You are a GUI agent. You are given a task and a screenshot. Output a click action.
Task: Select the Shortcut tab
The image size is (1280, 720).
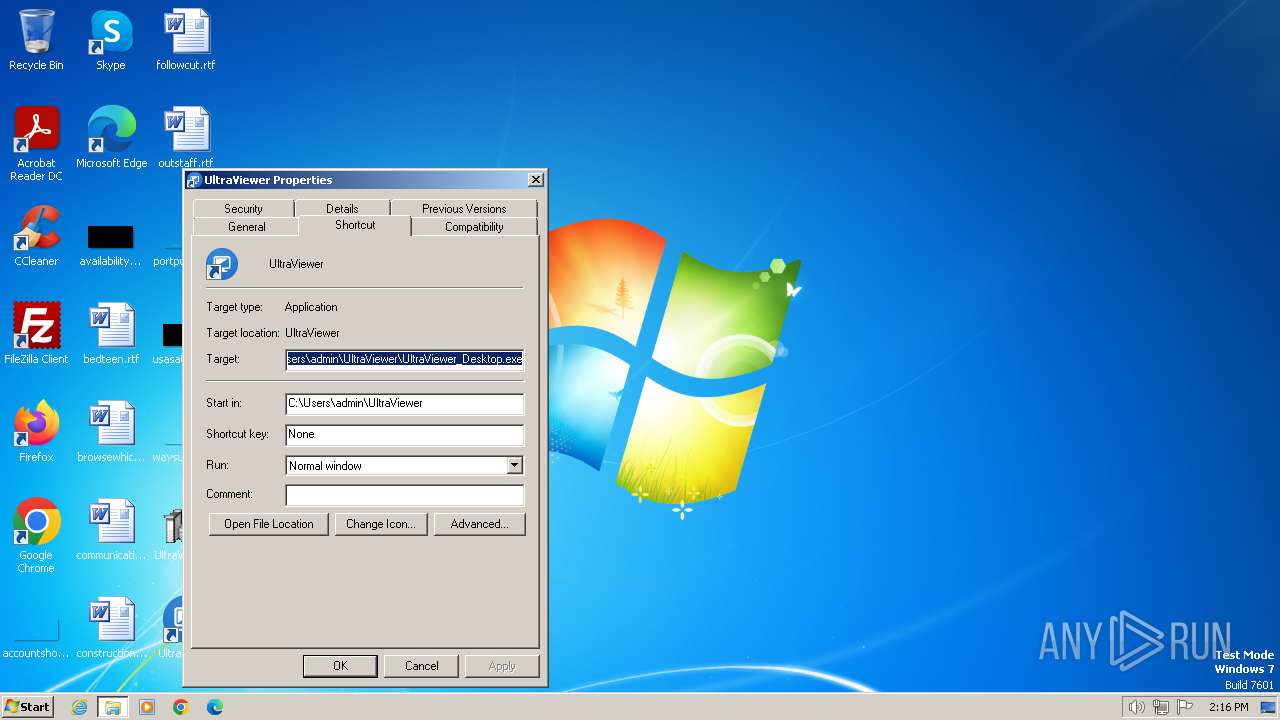tap(355, 225)
